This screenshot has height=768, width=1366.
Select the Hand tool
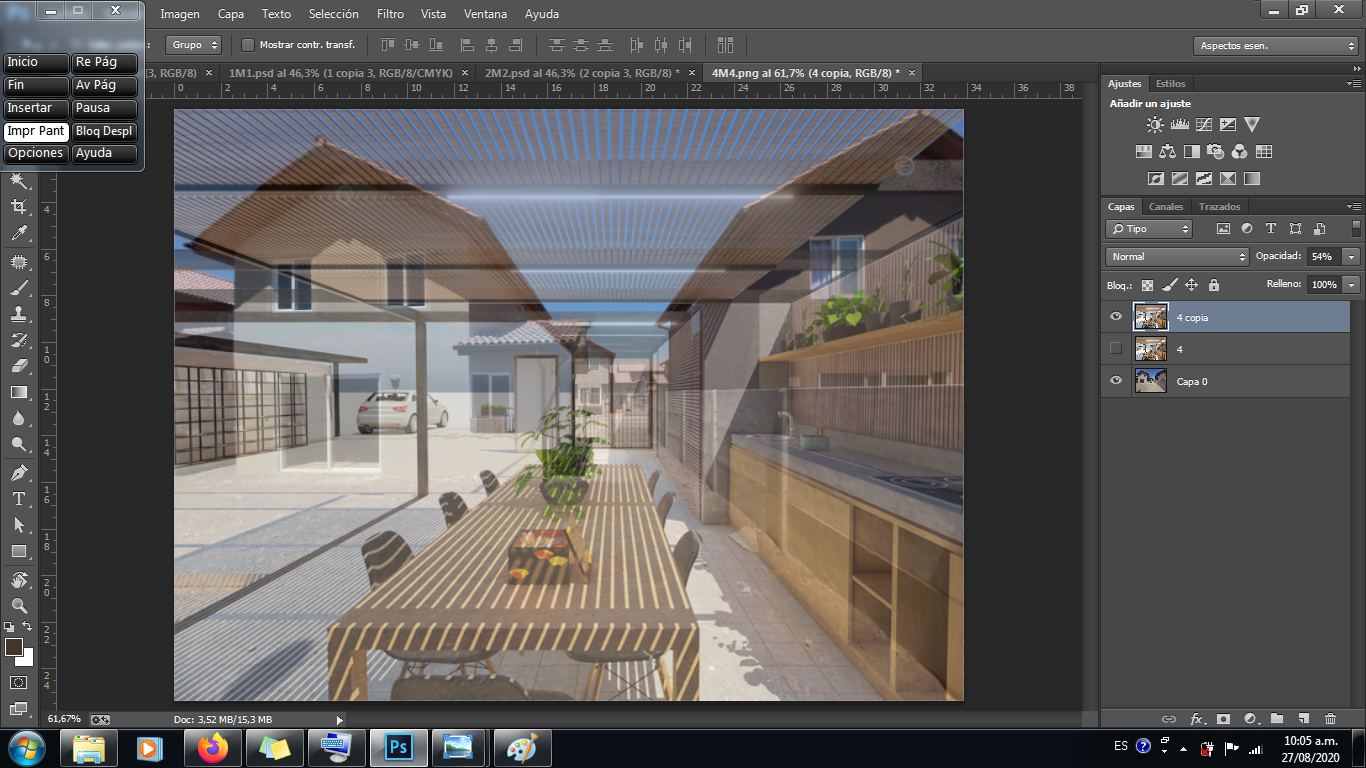tap(18, 580)
